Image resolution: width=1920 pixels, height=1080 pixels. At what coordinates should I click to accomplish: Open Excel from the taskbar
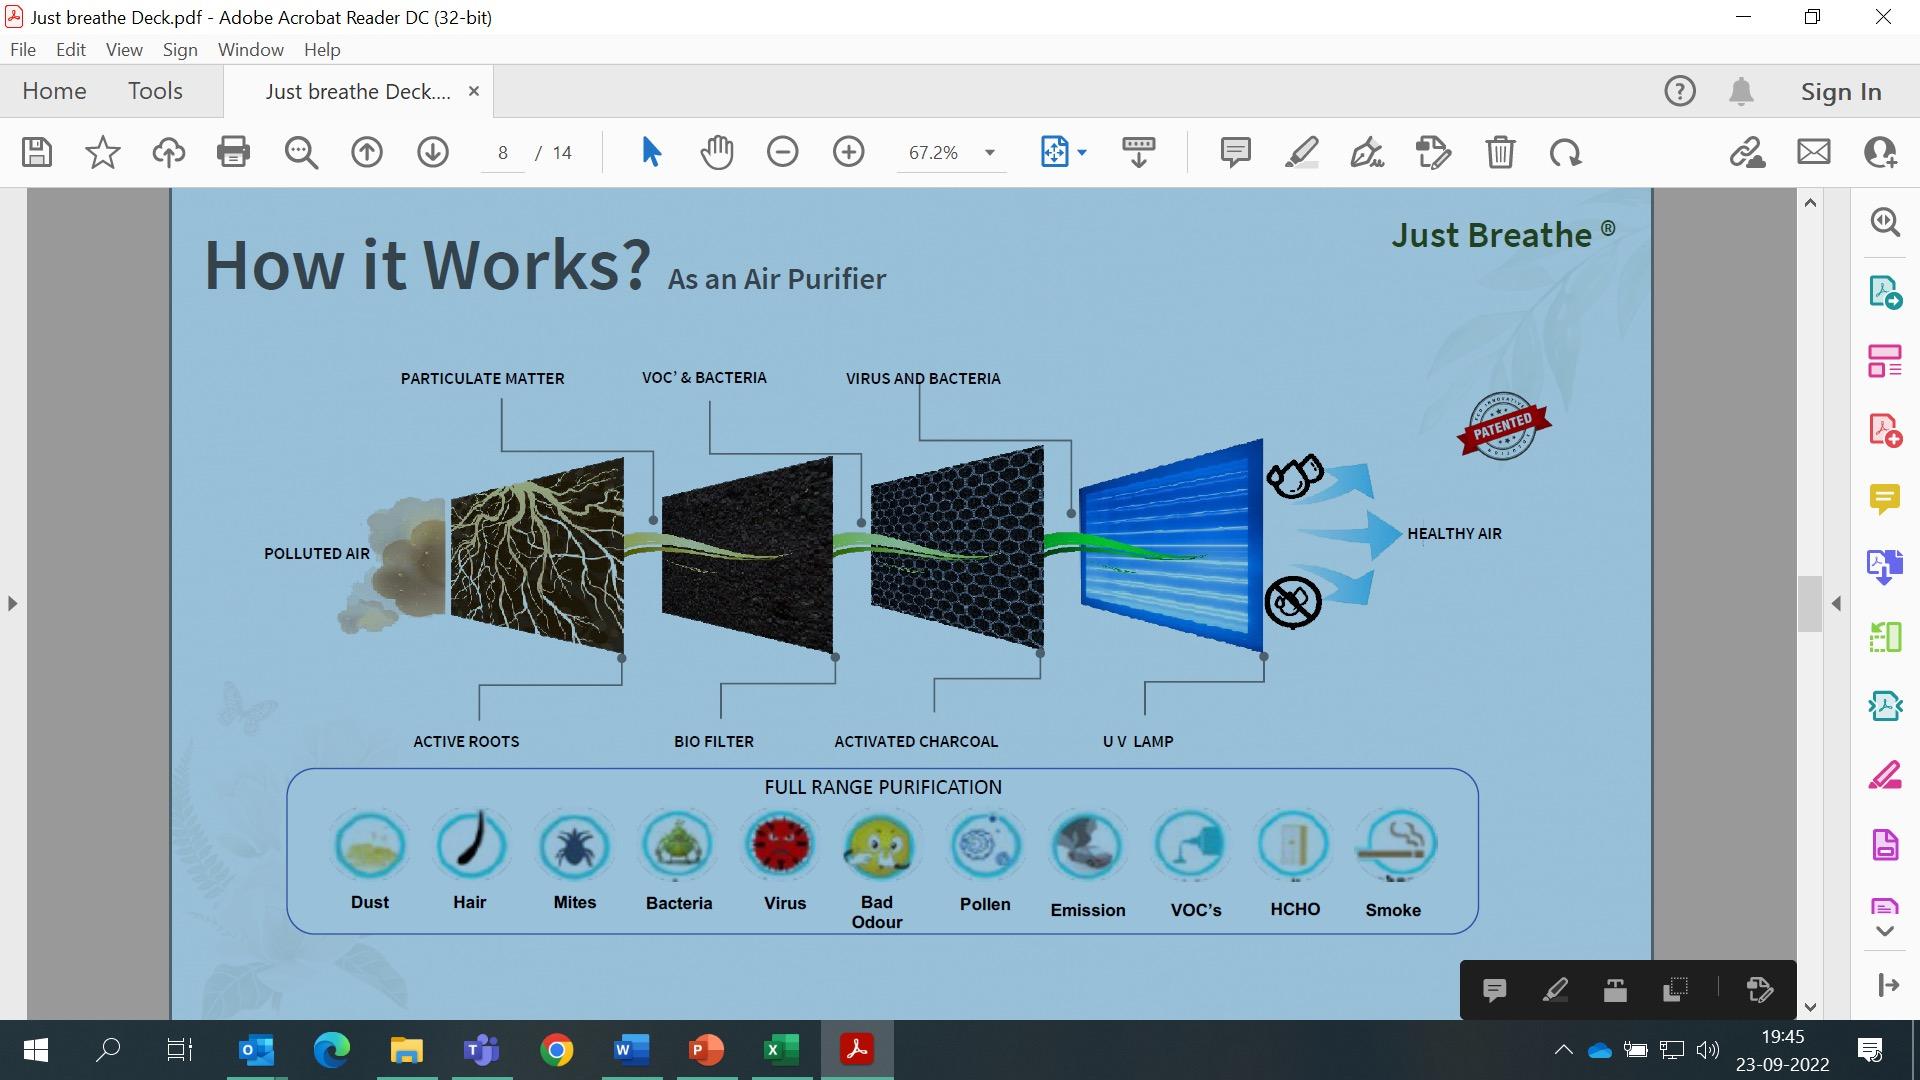[781, 1050]
